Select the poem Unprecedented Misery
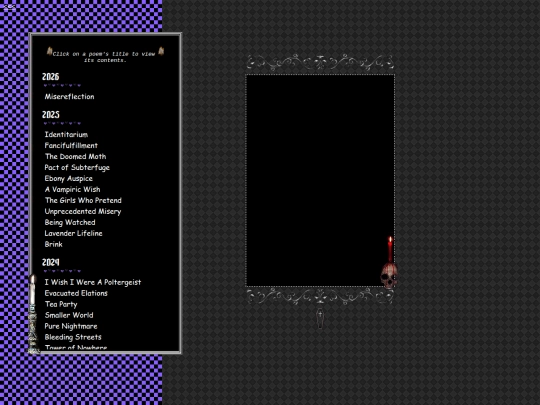The height and width of the screenshot is (405, 540). [x=83, y=211]
